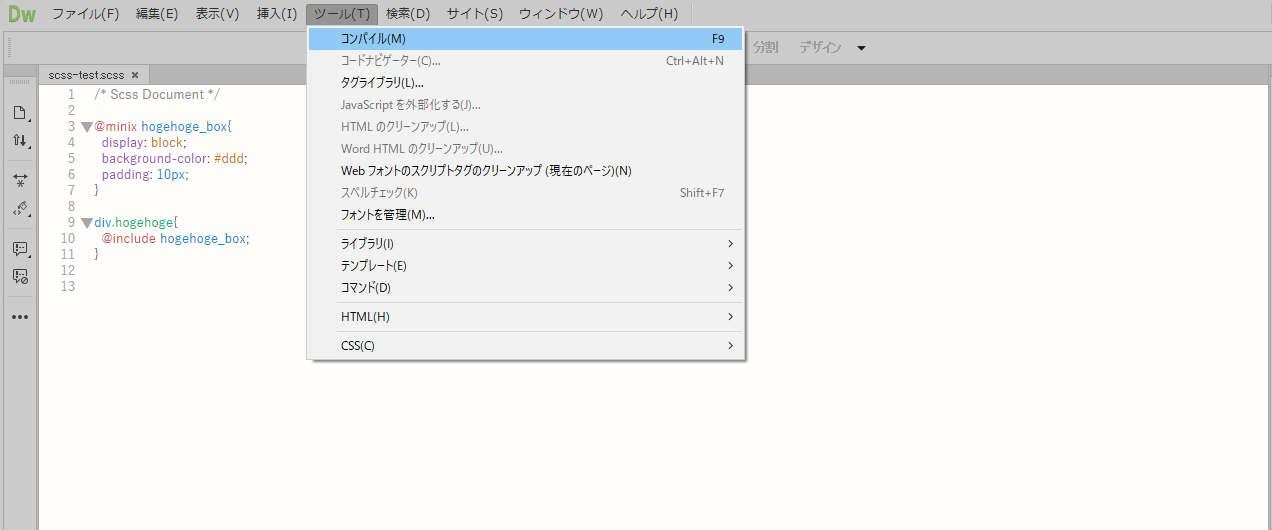Open the ファイル(F) menu
Viewport: 1272px width, 530px height.
(85, 14)
